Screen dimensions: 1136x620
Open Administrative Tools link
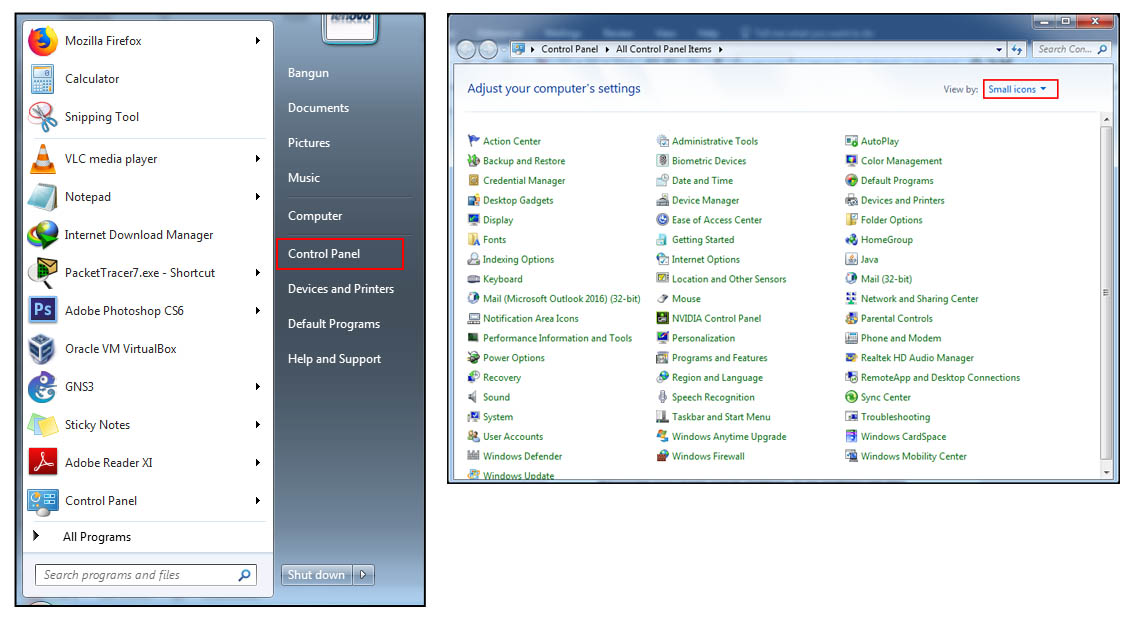click(714, 141)
